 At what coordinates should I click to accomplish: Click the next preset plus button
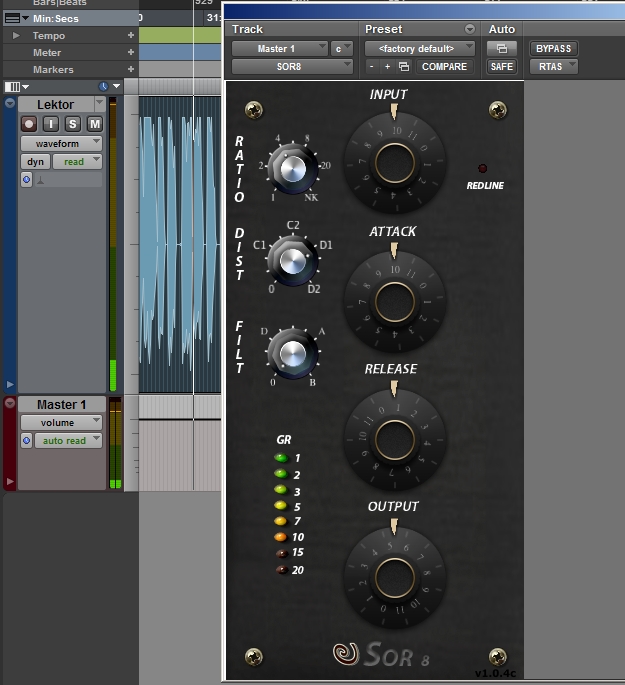[387, 67]
